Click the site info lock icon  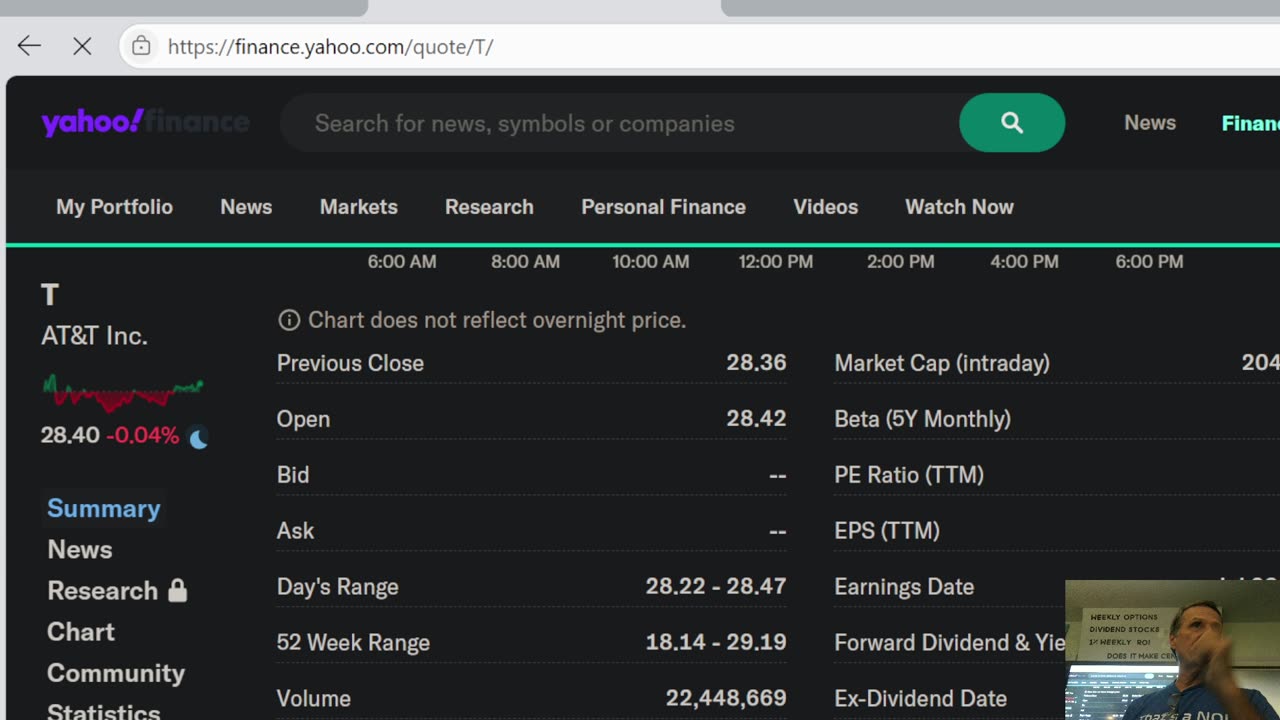[x=142, y=46]
